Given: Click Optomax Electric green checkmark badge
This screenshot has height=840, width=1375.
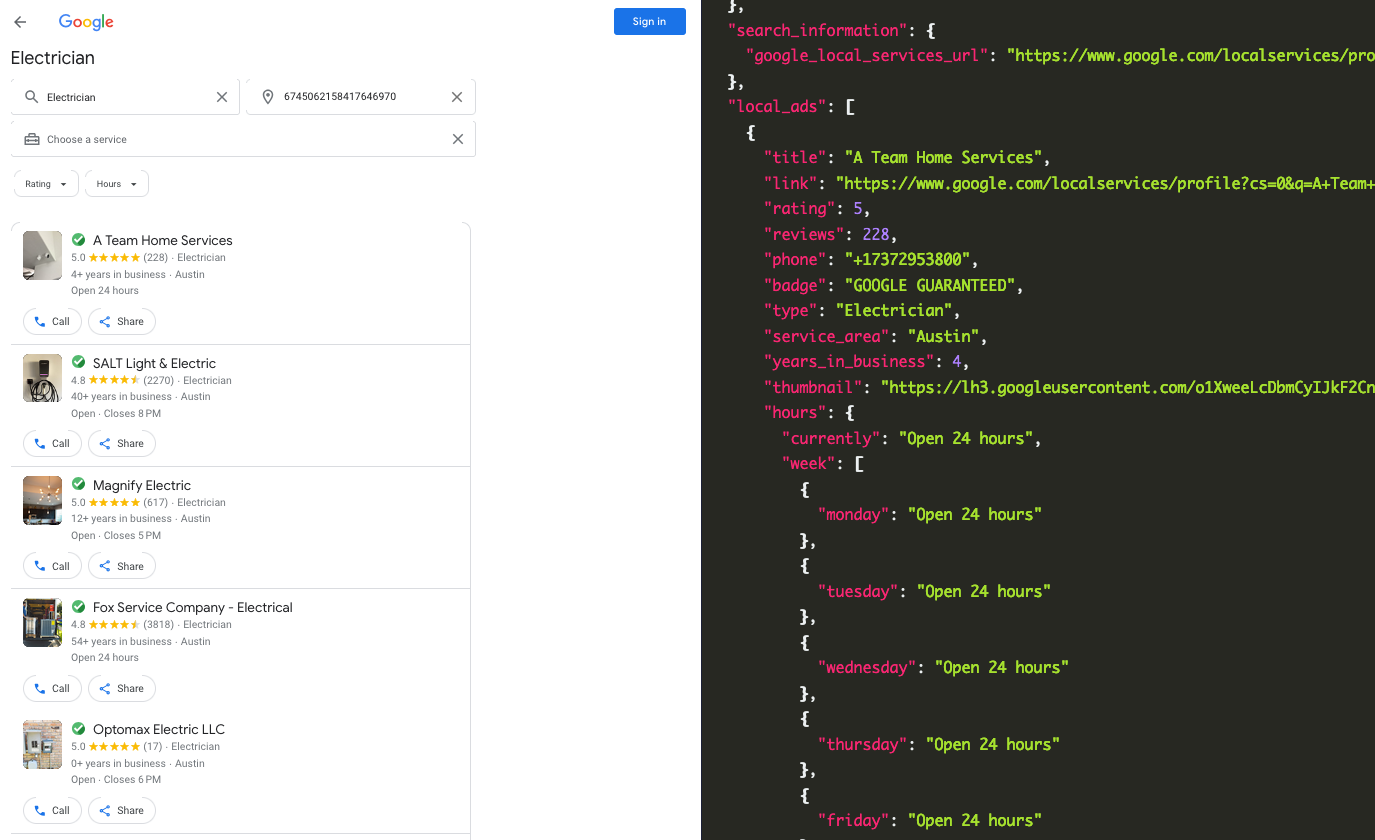Looking at the screenshot, I should pyautogui.click(x=78, y=728).
